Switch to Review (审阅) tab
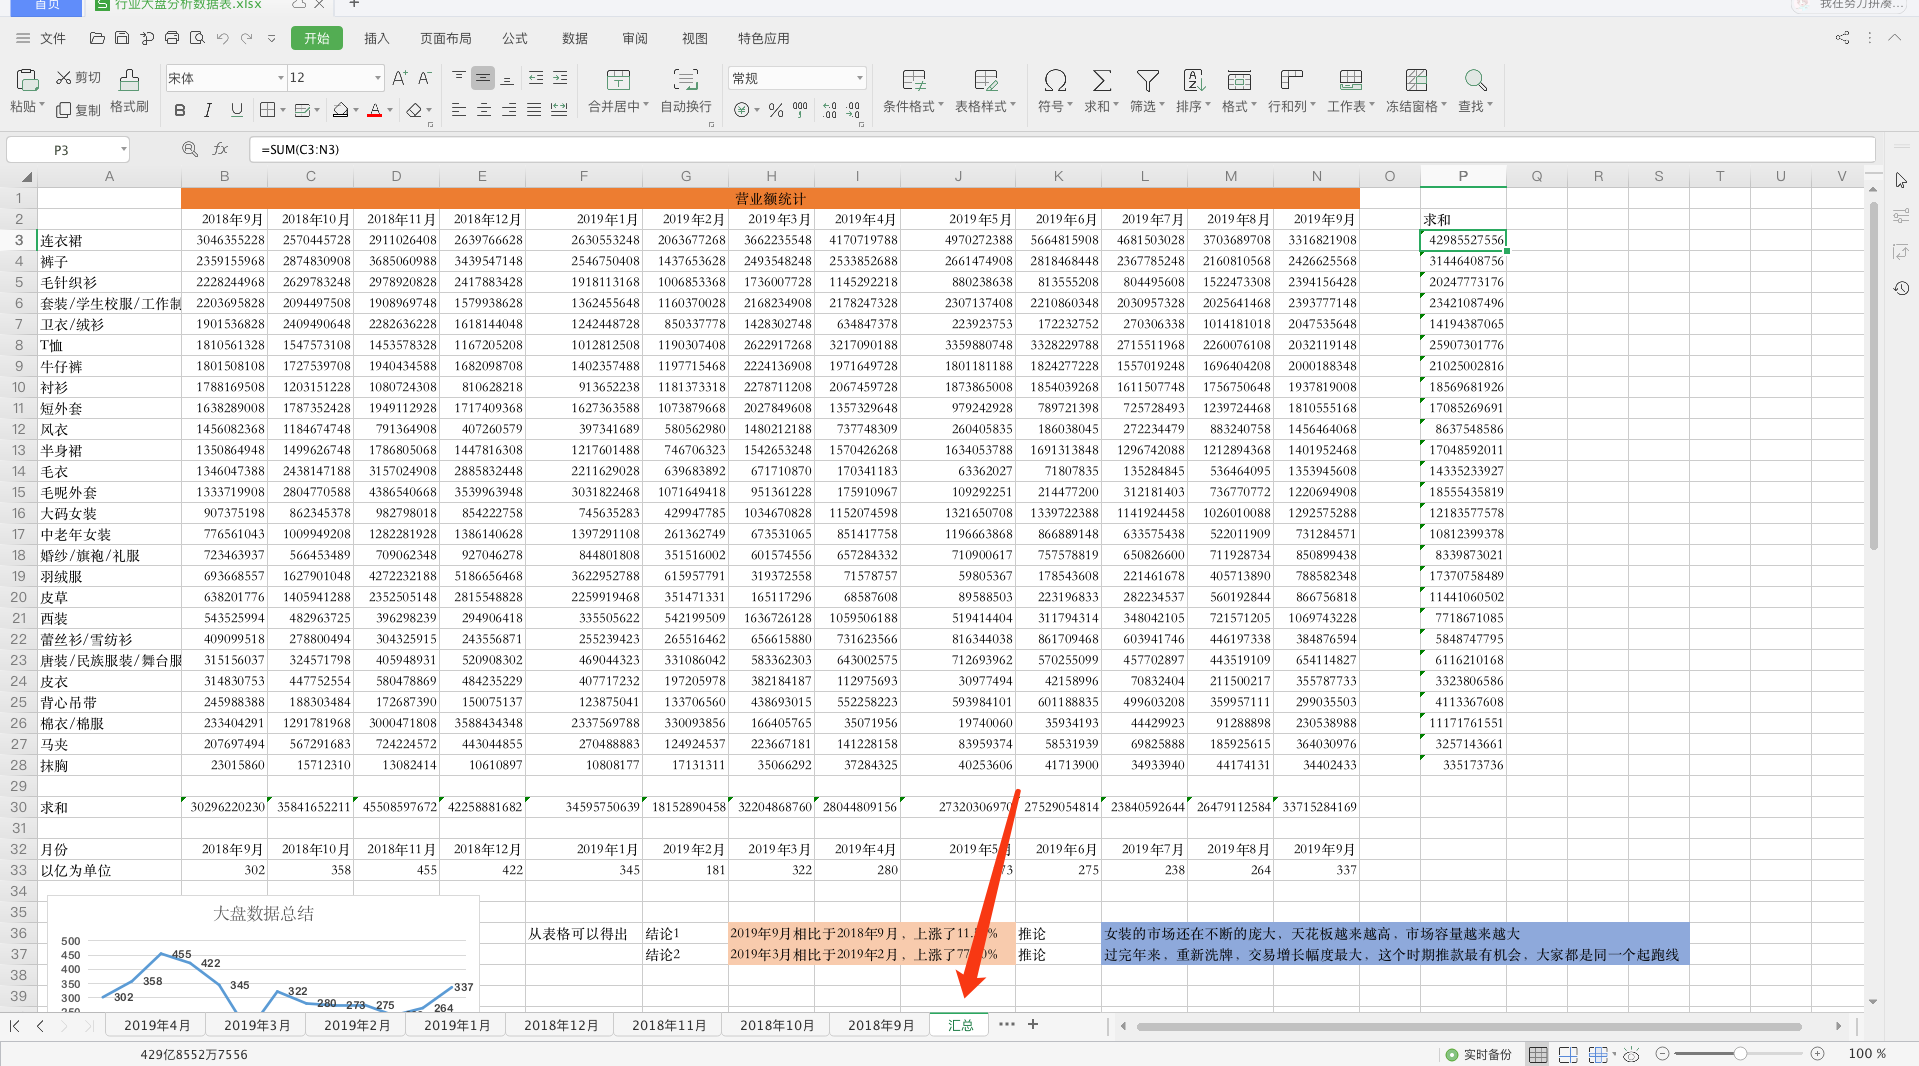The height and width of the screenshot is (1066, 1919). click(635, 38)
